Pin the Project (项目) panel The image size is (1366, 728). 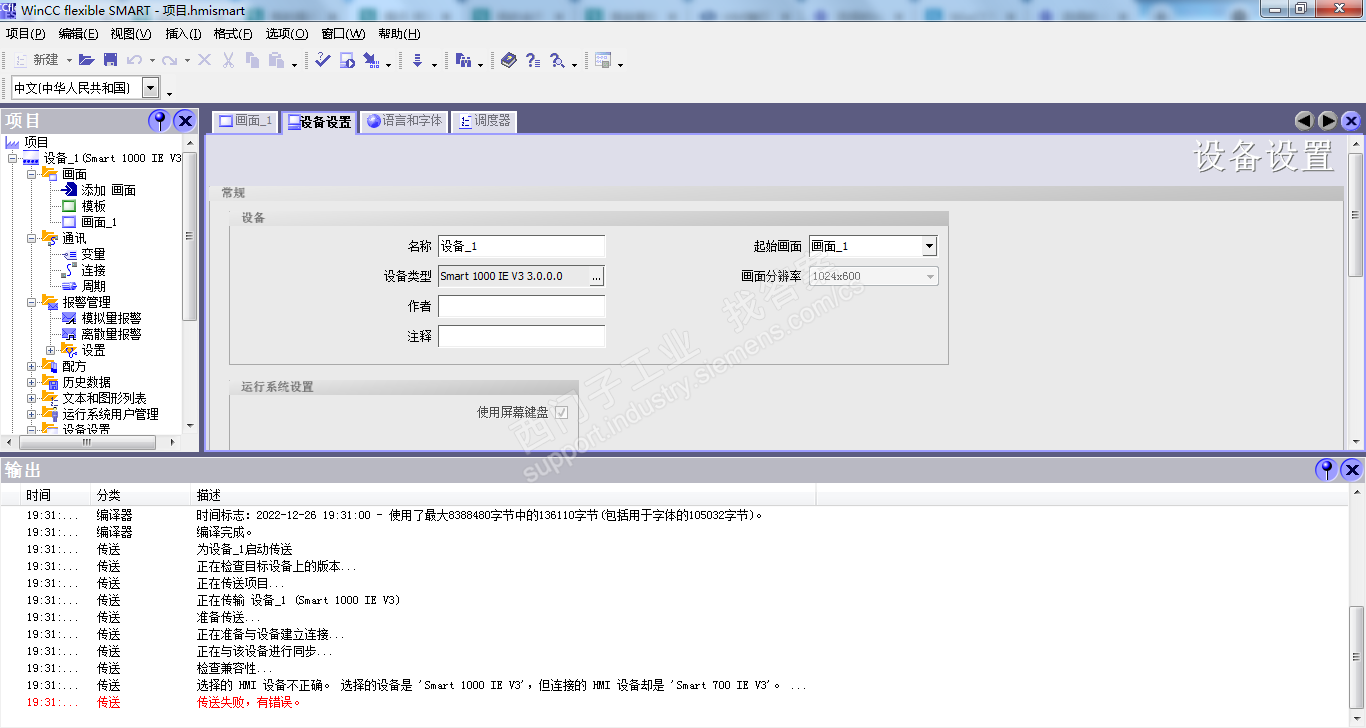click(159, 121)
